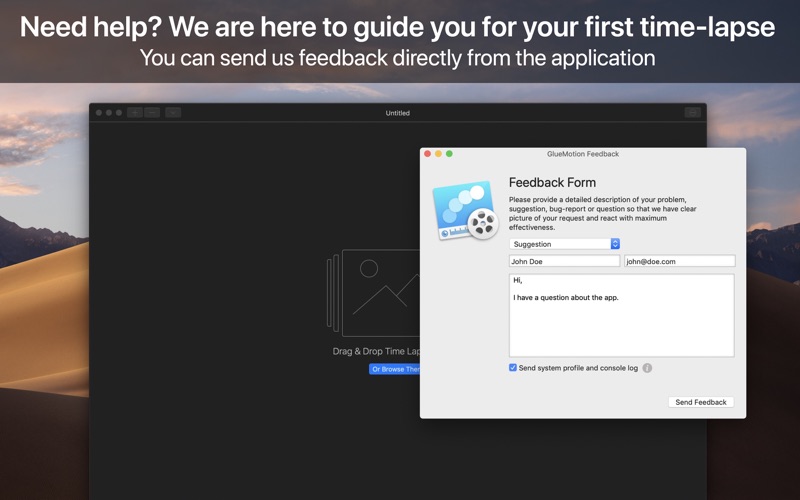Open the dropdown arrow toolbar button

coord(173,113)
